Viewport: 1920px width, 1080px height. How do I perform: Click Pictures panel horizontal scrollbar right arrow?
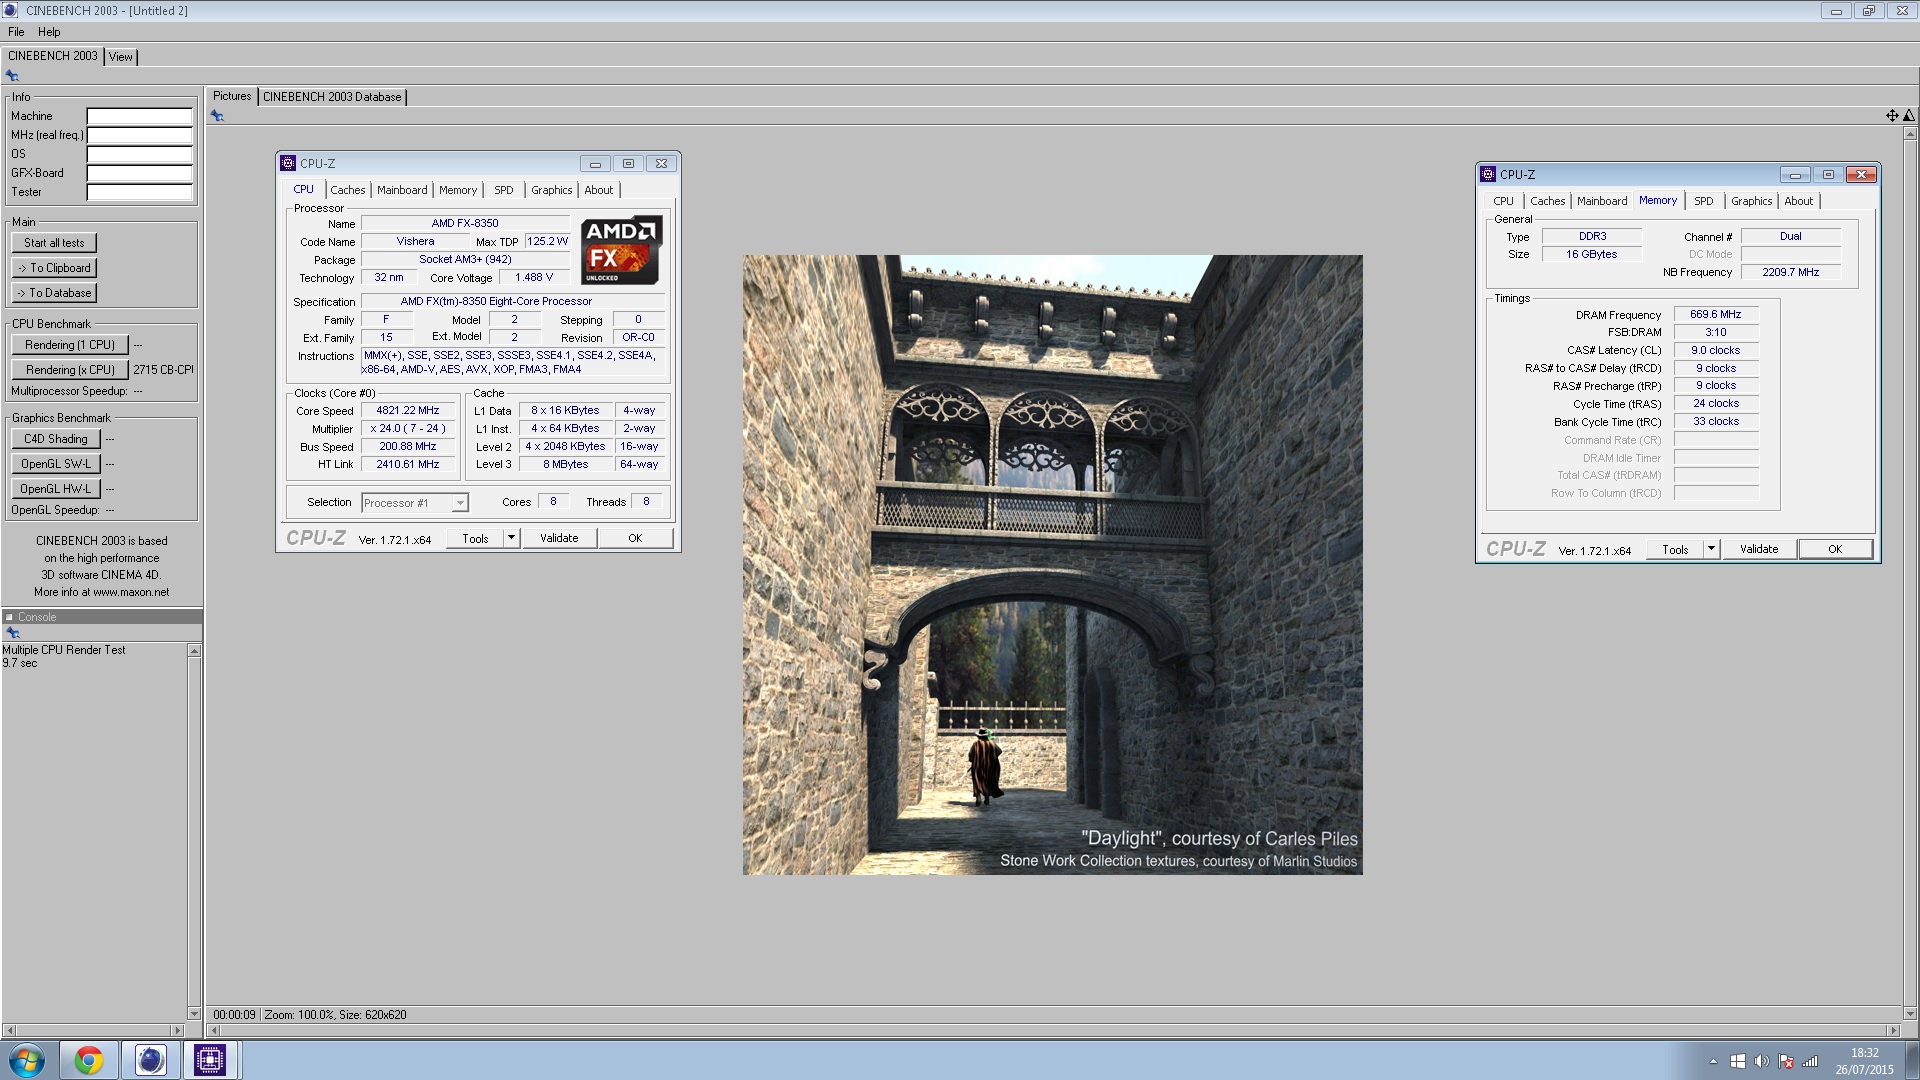(x=1893, y=1030)
